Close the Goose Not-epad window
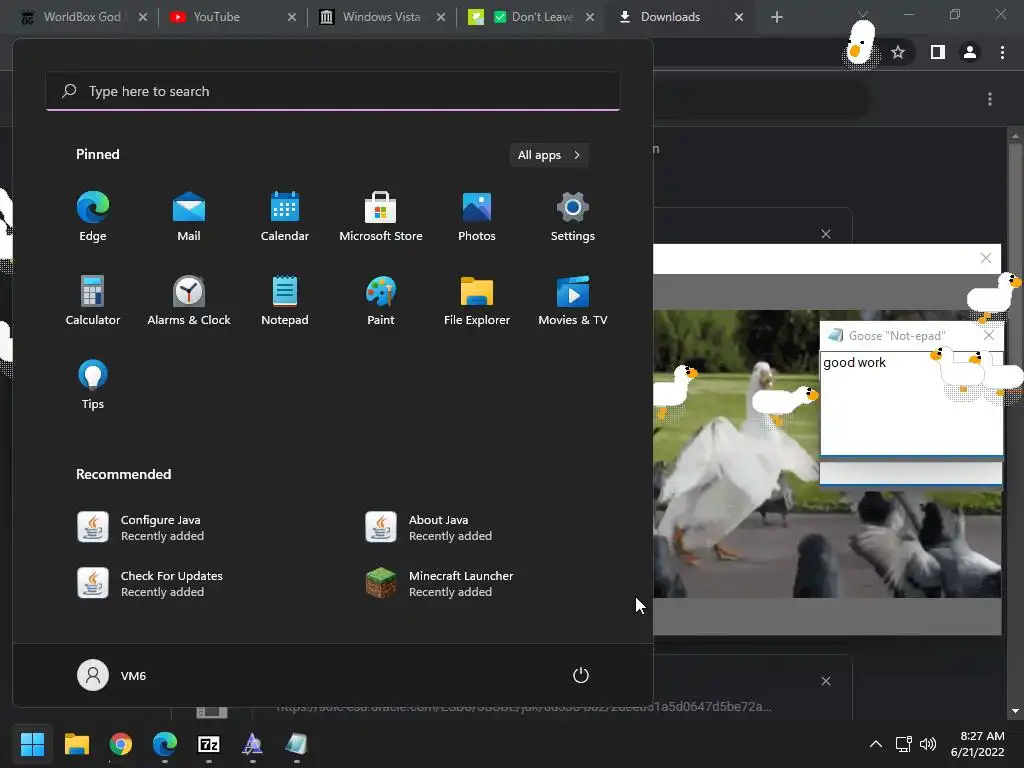 [x=989, y=336]
